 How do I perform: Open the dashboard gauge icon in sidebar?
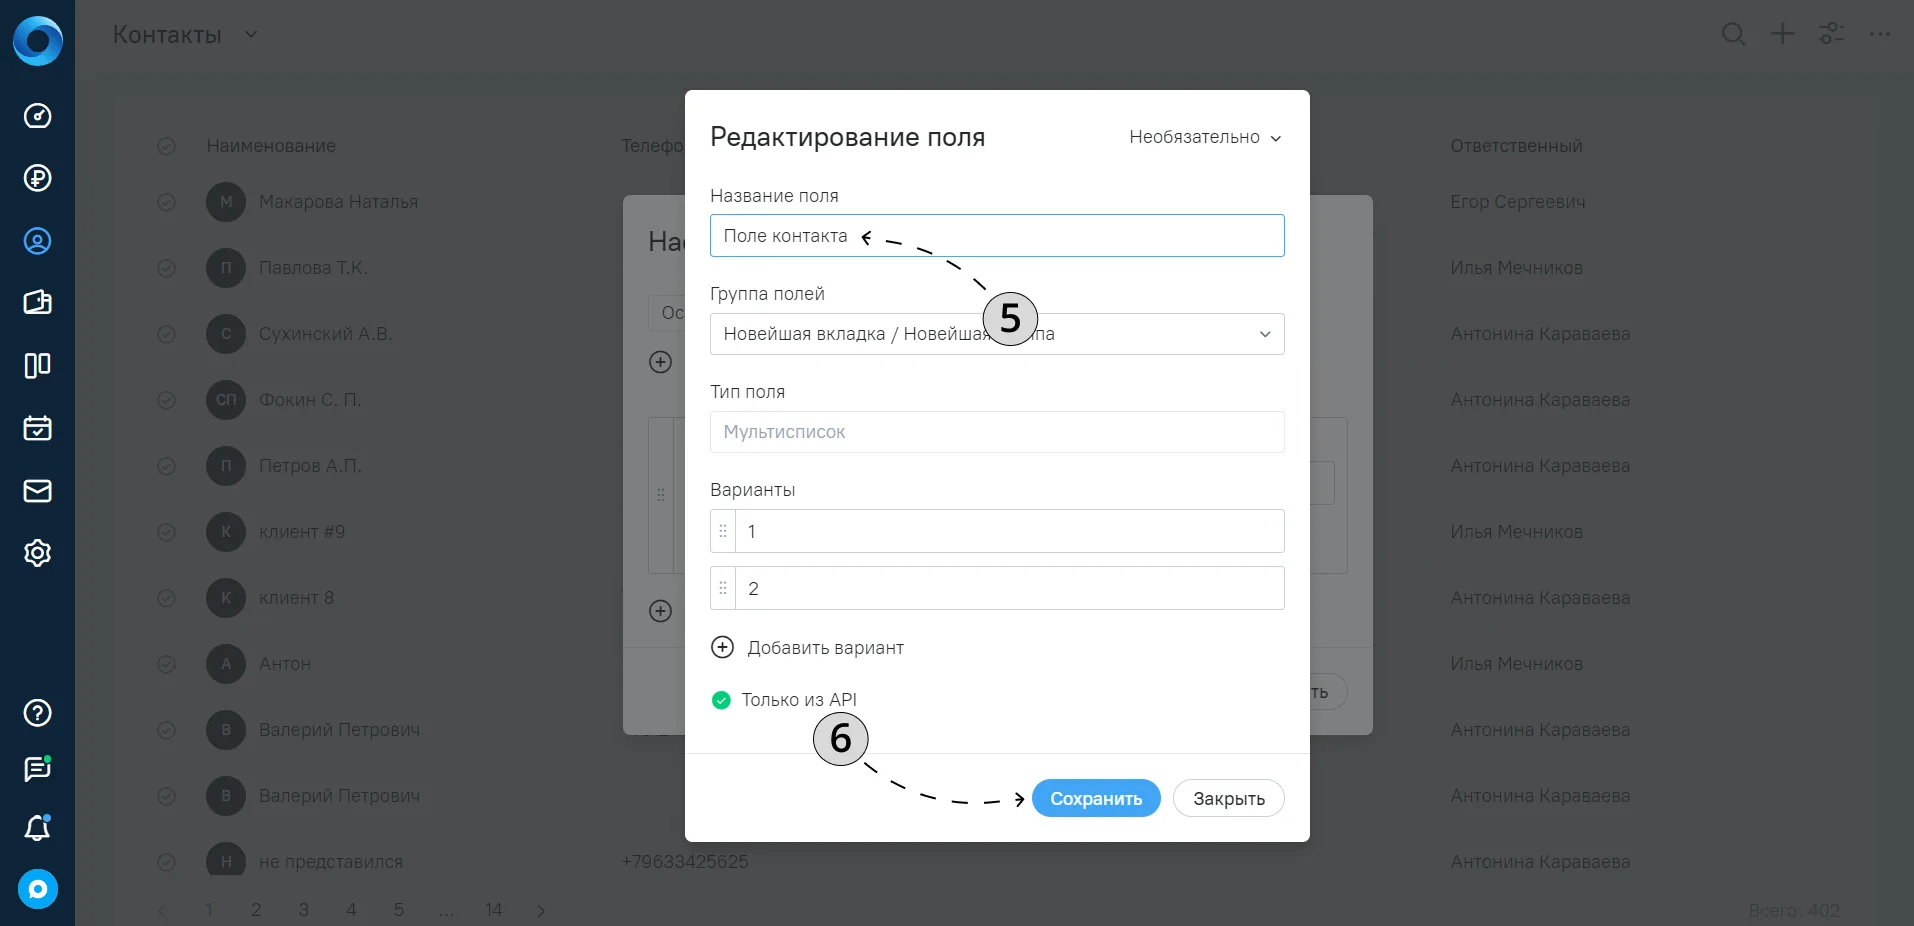(x=37, y=116)
